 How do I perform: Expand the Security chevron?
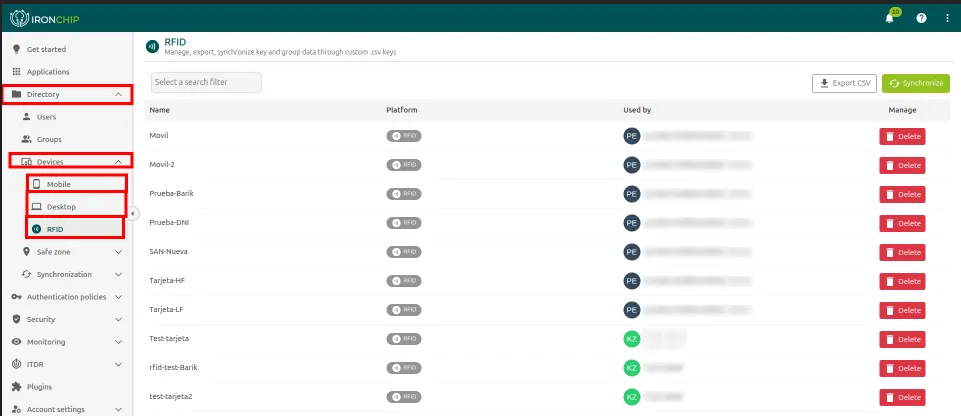click(119, 319)
